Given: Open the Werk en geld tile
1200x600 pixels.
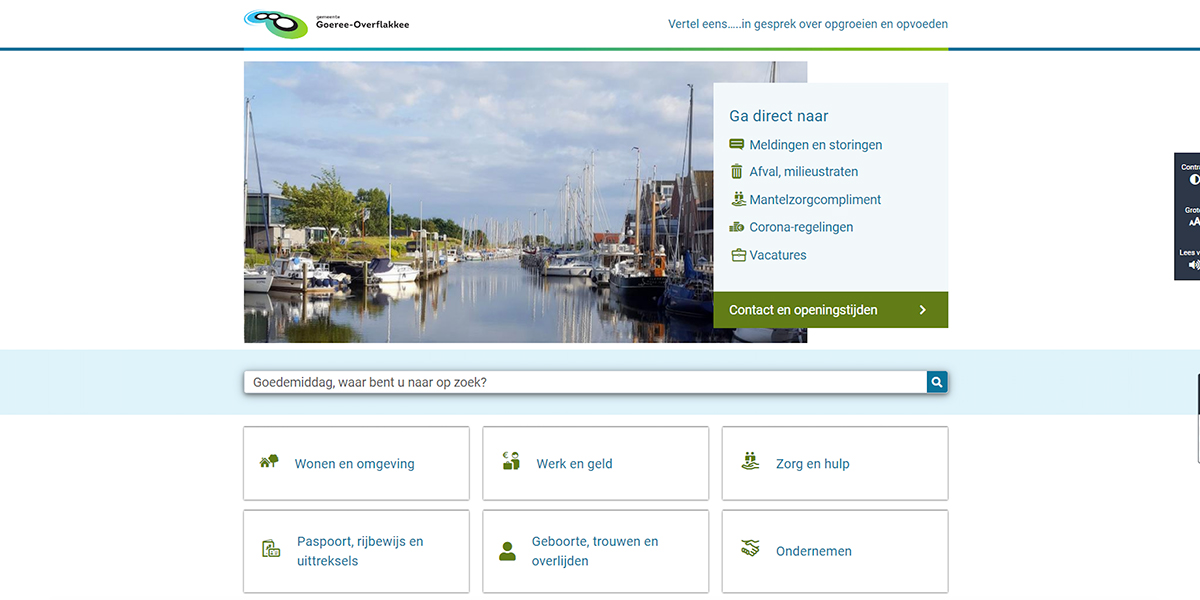Looking at the screenshot, I should (595, 463).
